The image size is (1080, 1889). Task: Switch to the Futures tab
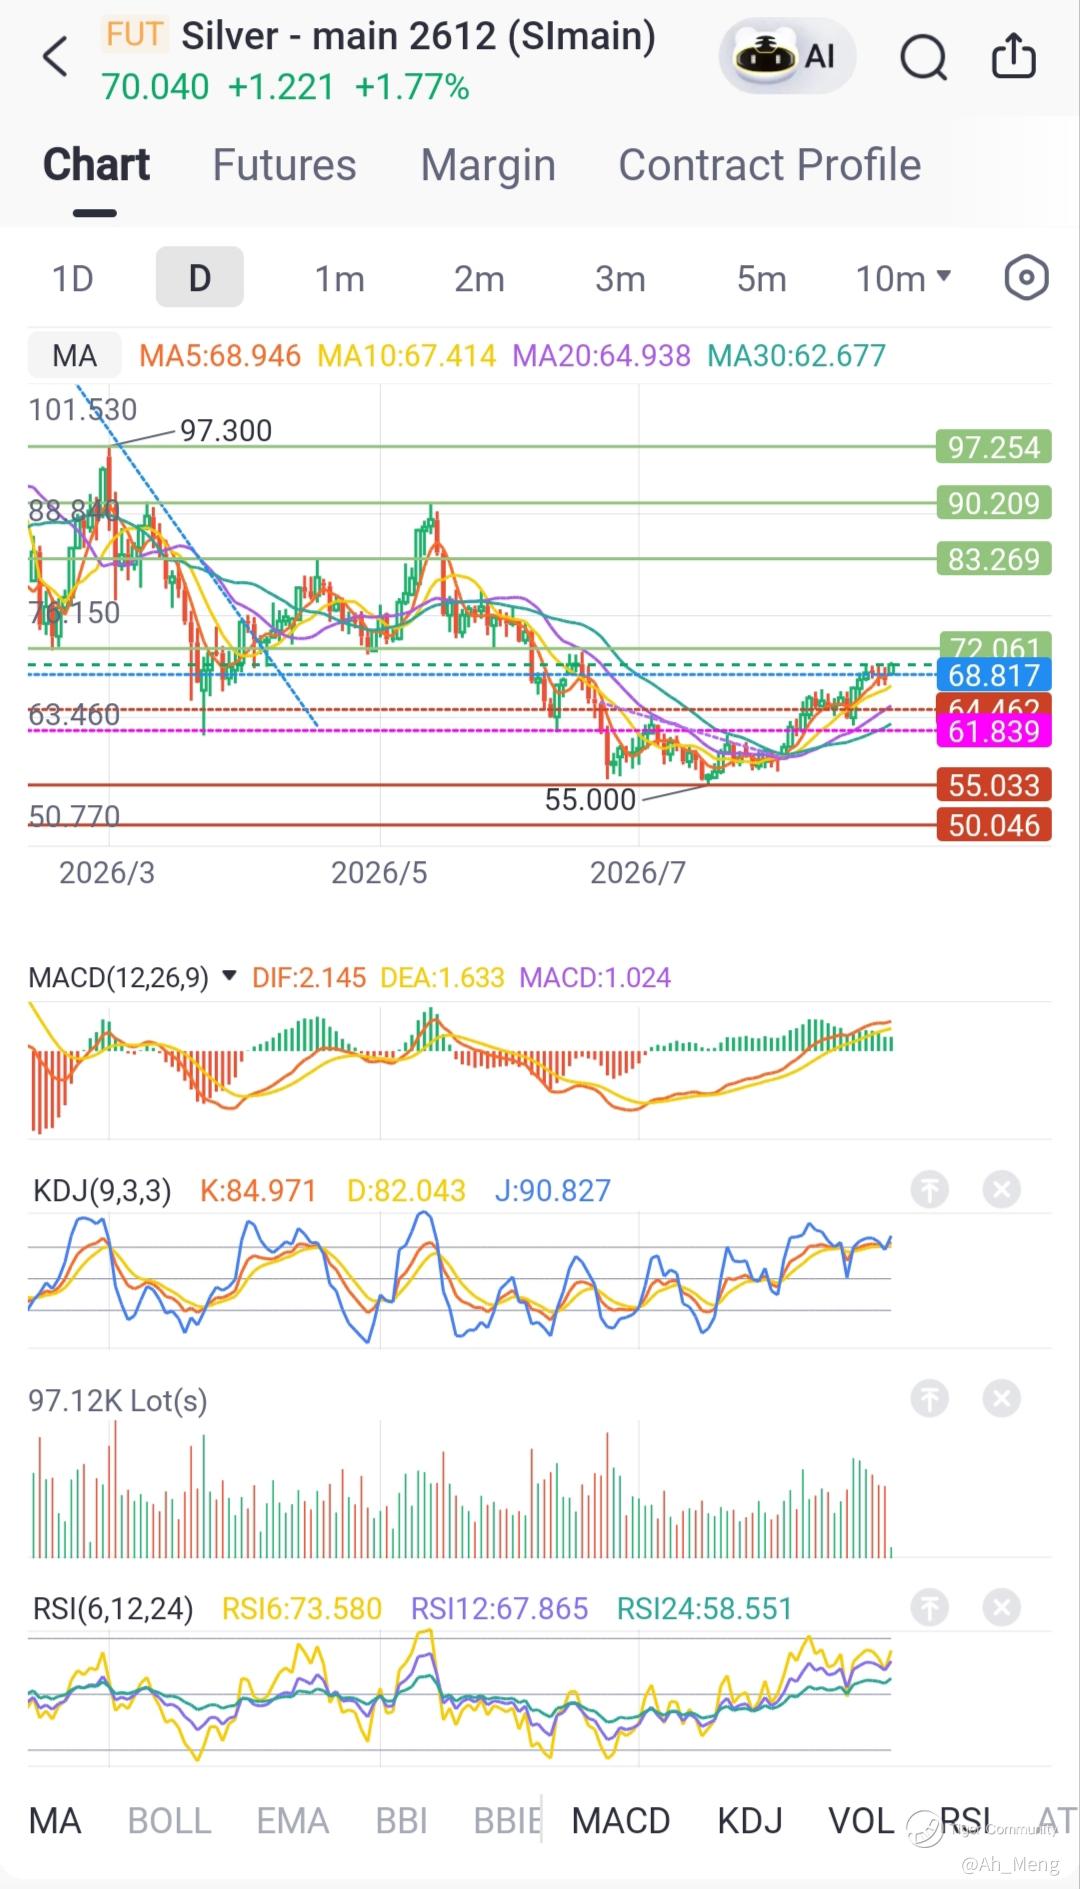coord(284,165)
